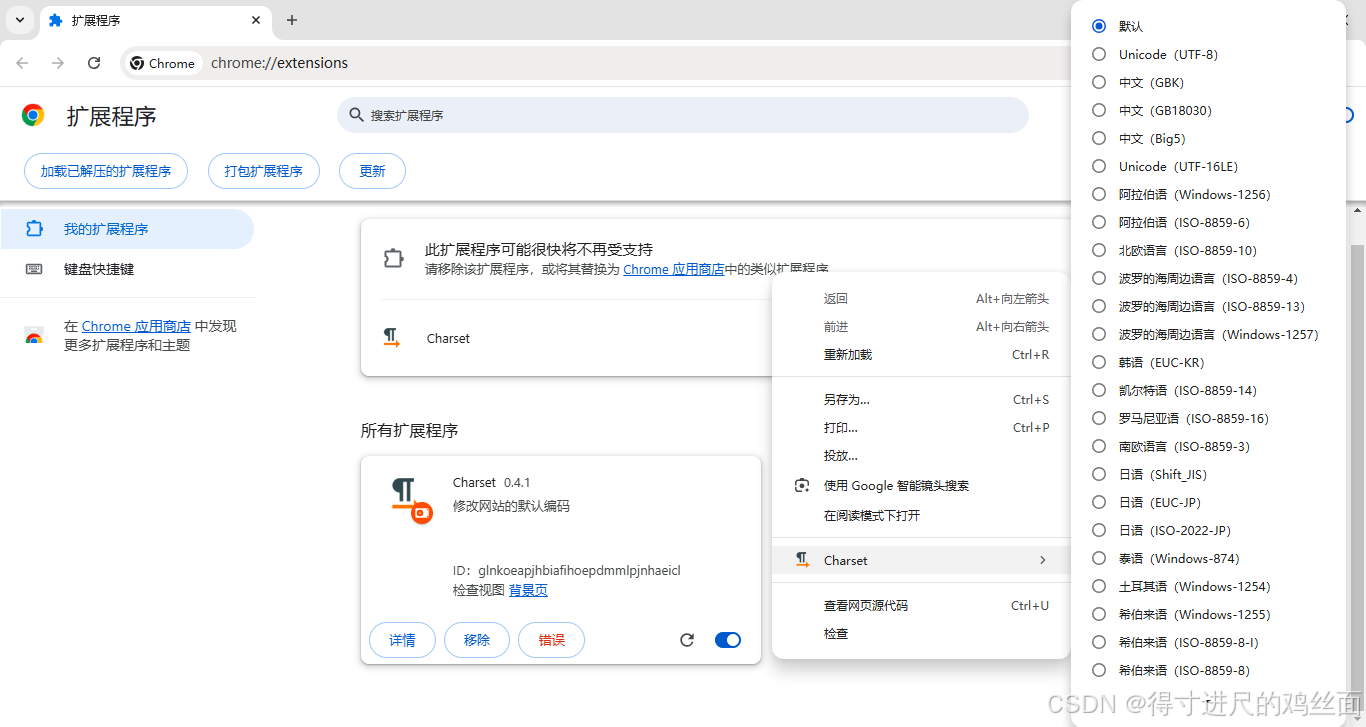
Task: Select 中文 (GBK) radio
Action: coord(1099,82)
